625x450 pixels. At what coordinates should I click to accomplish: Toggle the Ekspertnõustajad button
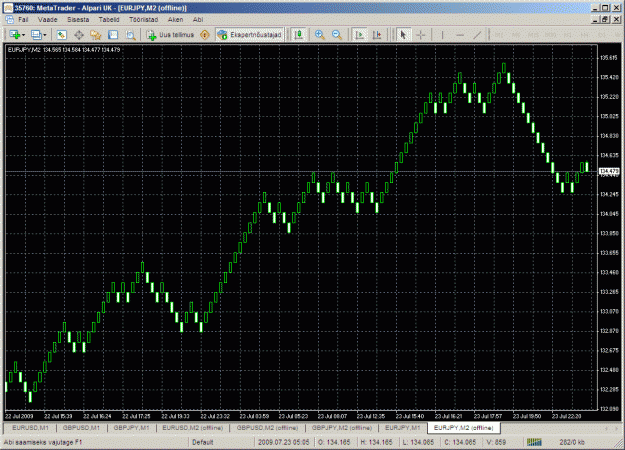(250, 35)
